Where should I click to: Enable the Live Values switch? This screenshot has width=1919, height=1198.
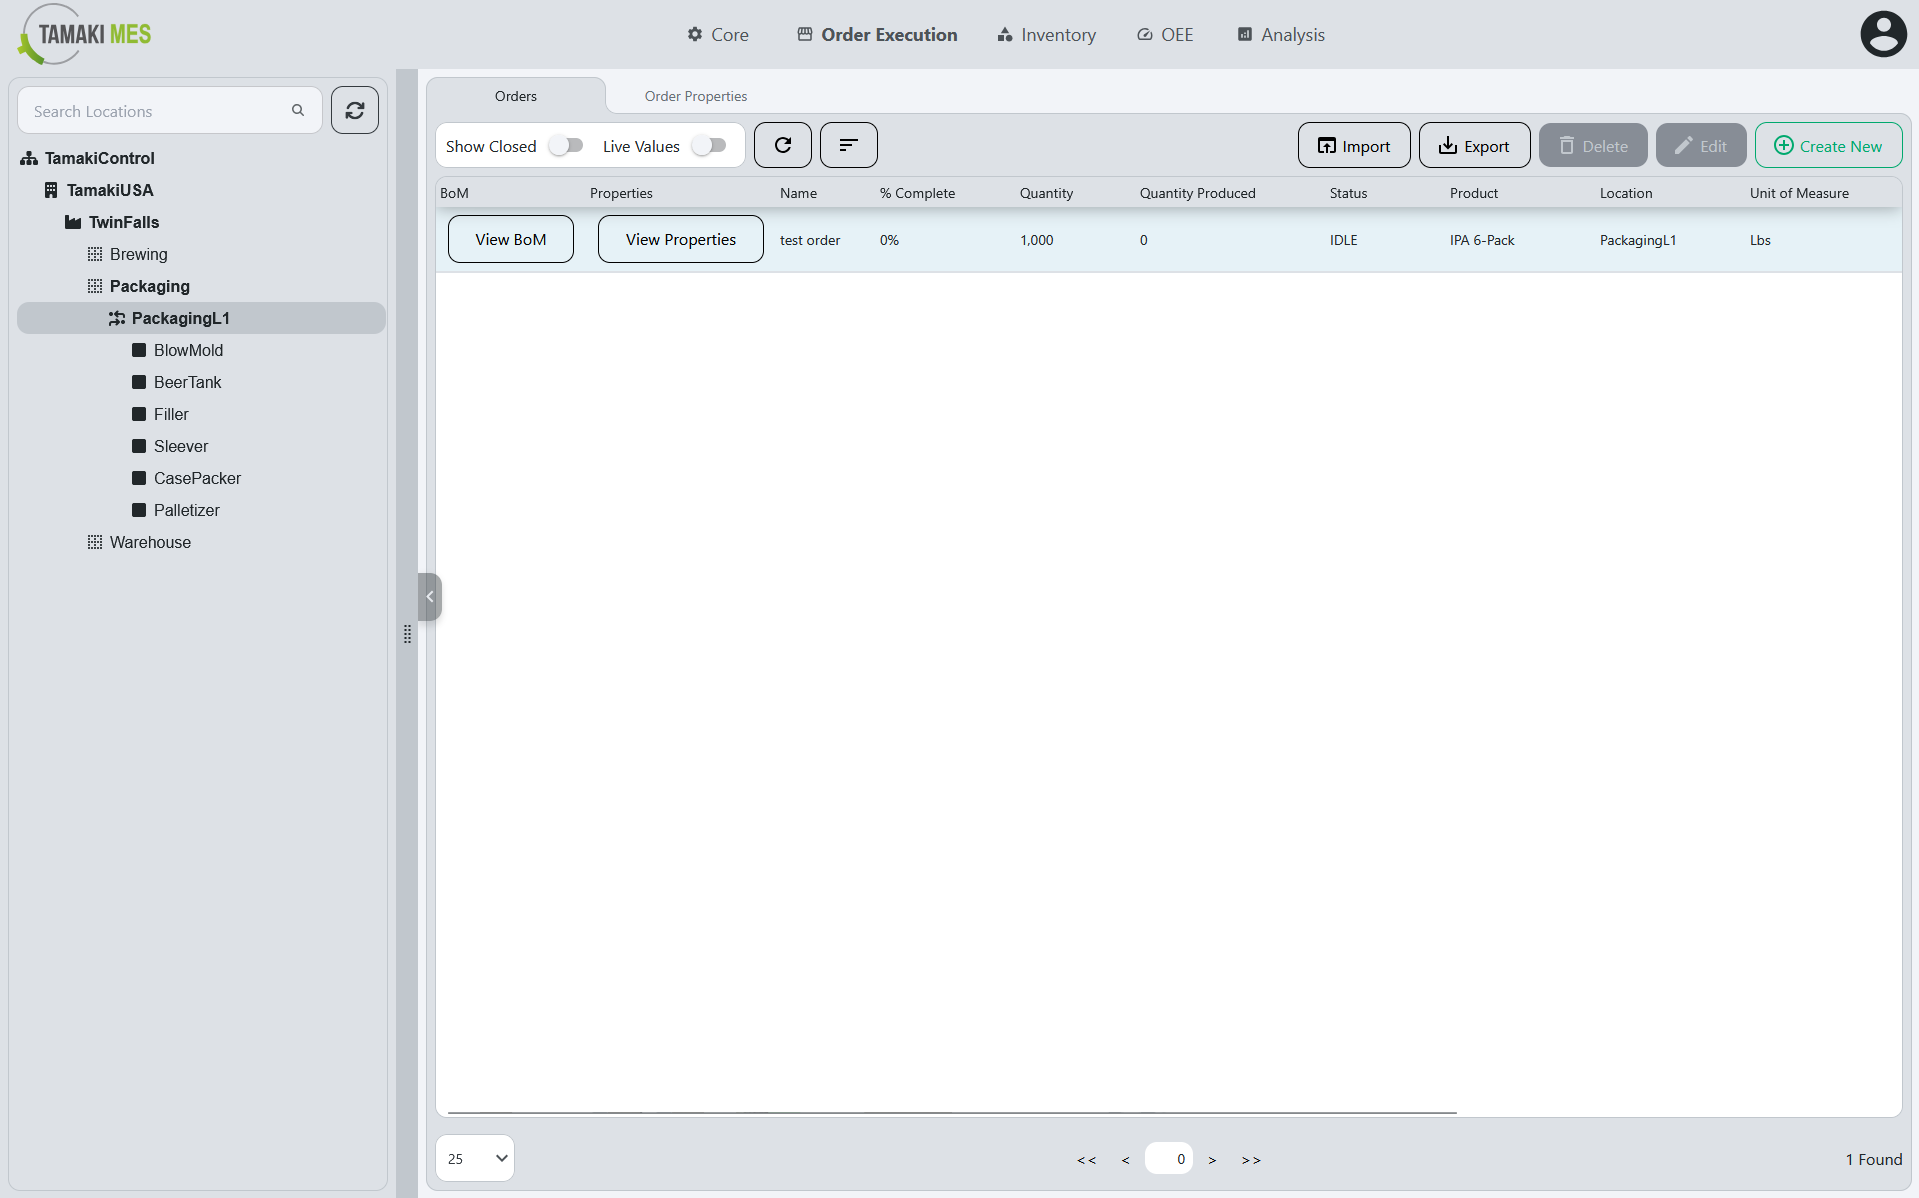click(x=709, y=146)
